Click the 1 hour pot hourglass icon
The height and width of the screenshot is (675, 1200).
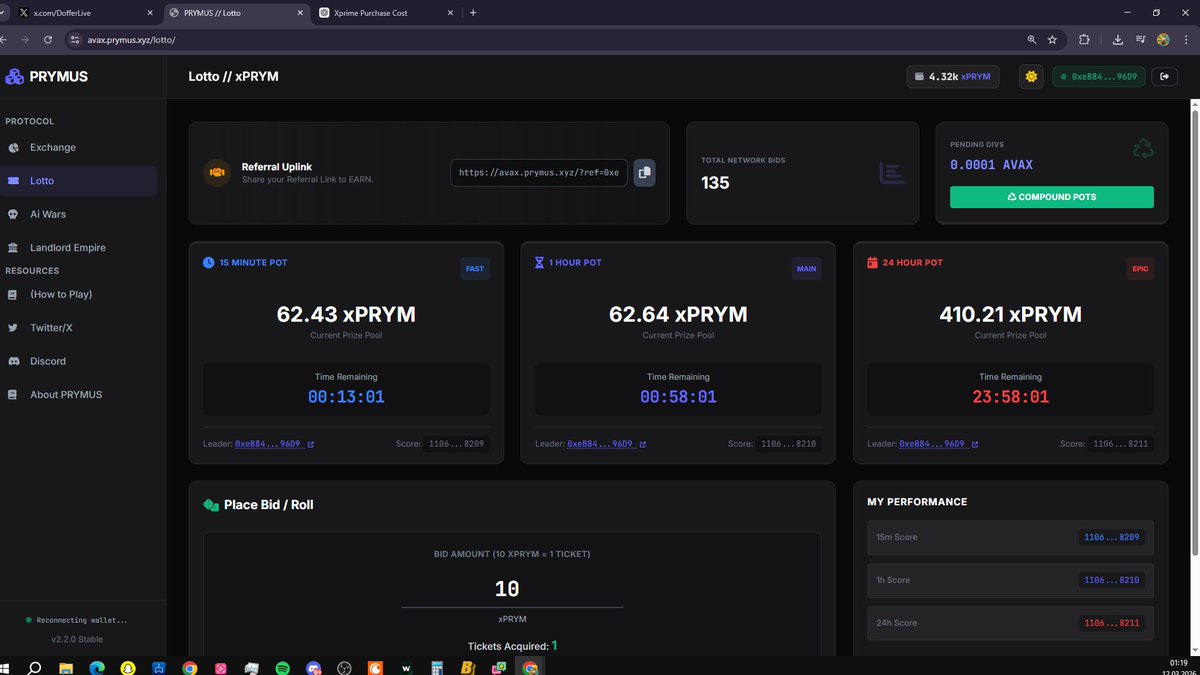coord(540,262)
